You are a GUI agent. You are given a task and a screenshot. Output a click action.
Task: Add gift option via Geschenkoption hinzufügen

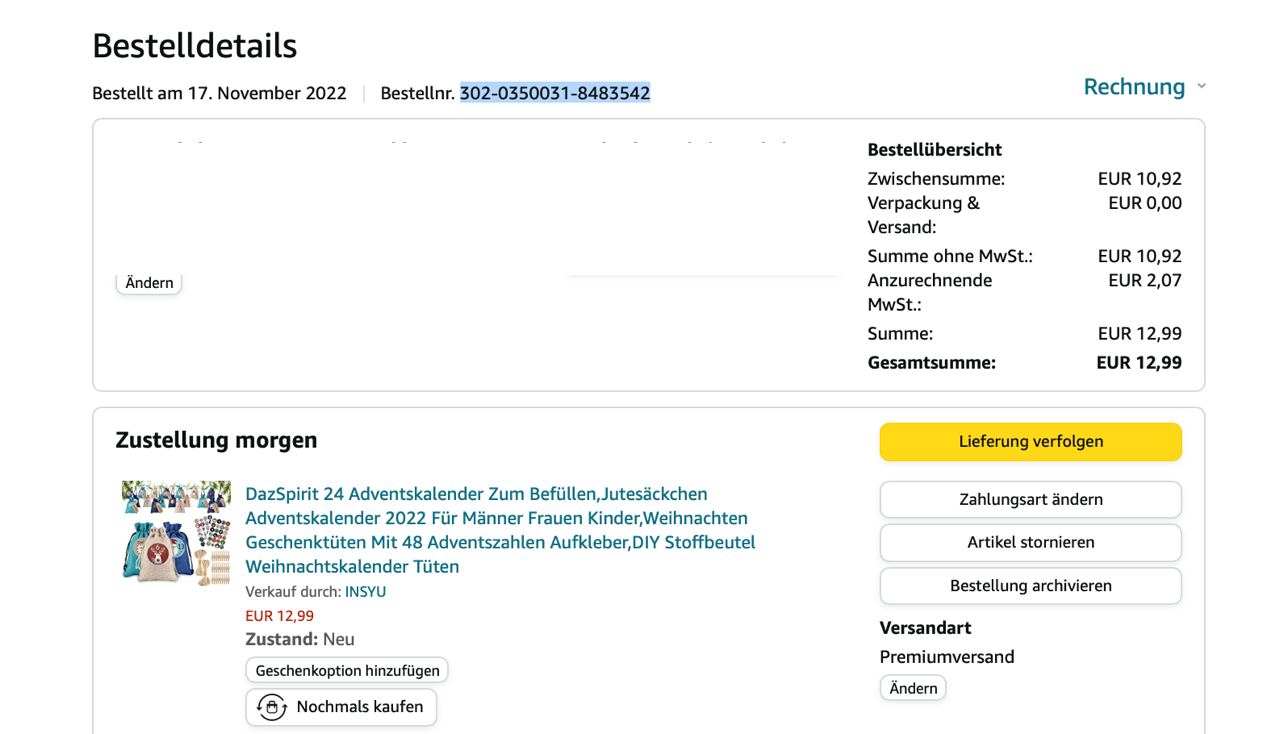pyautogui.click(x=347, y=670)
